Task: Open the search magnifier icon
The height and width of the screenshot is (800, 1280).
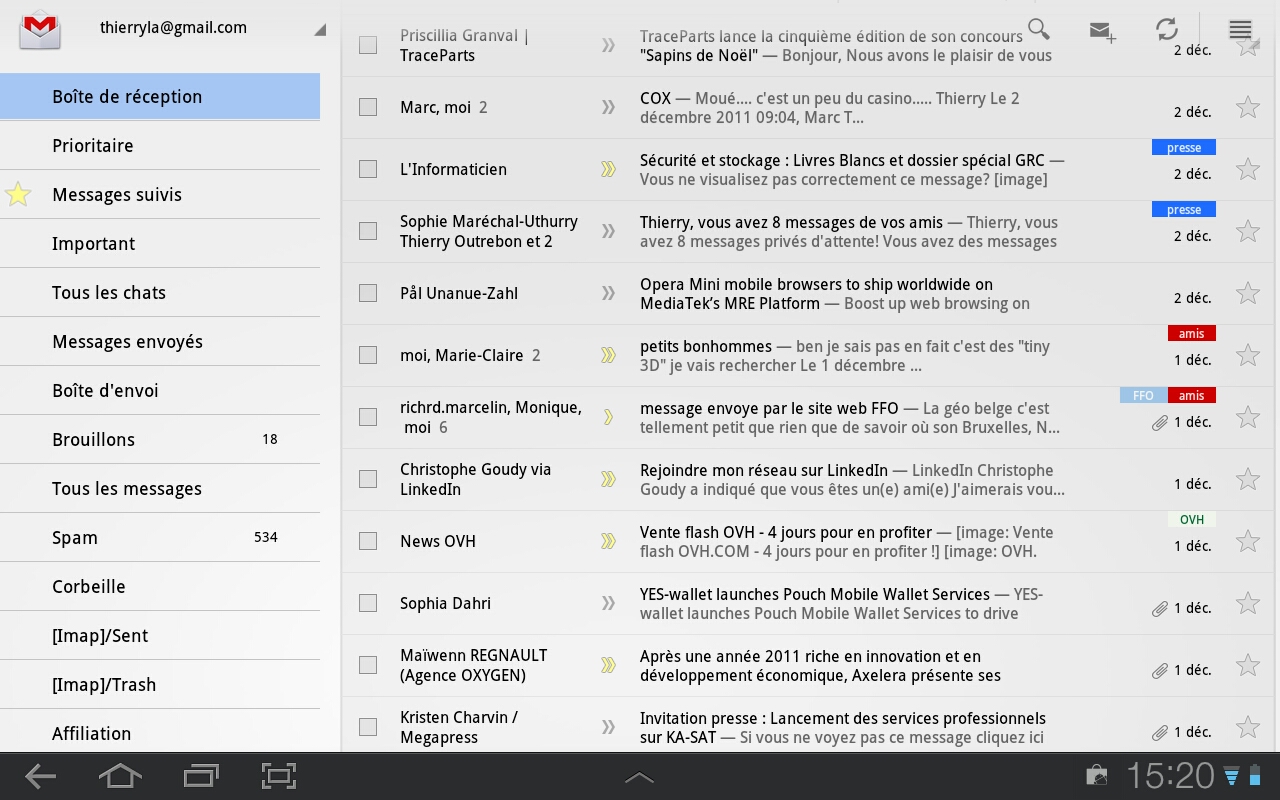Action: tap(1039, 29)
